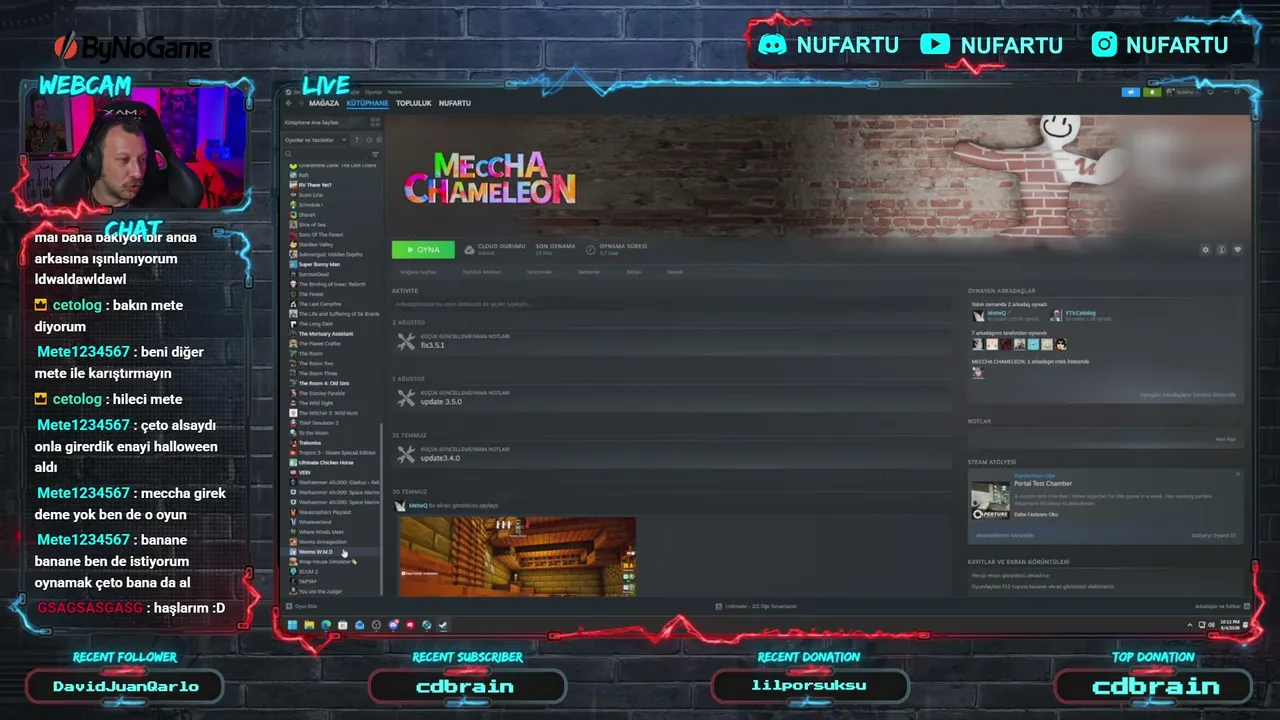Click the recent activity clock icon in sidebar

(x=368, y=140)
